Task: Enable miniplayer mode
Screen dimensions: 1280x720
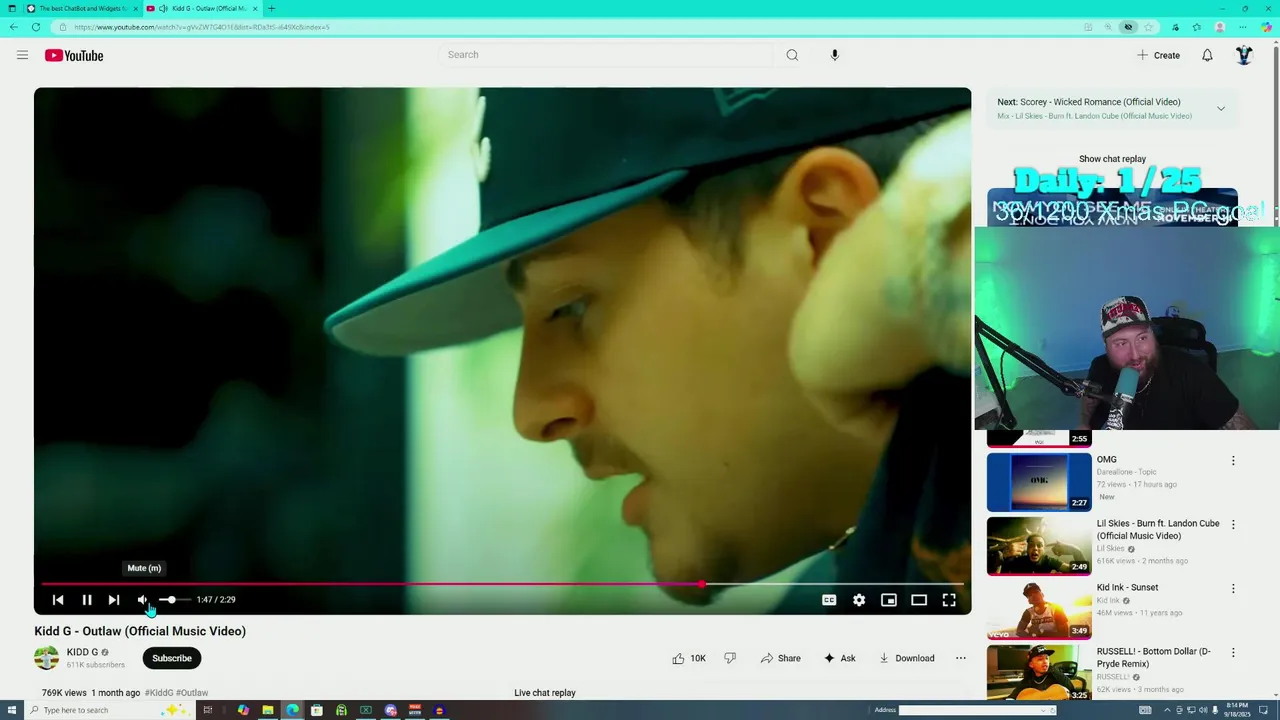Action: [889, 600]
